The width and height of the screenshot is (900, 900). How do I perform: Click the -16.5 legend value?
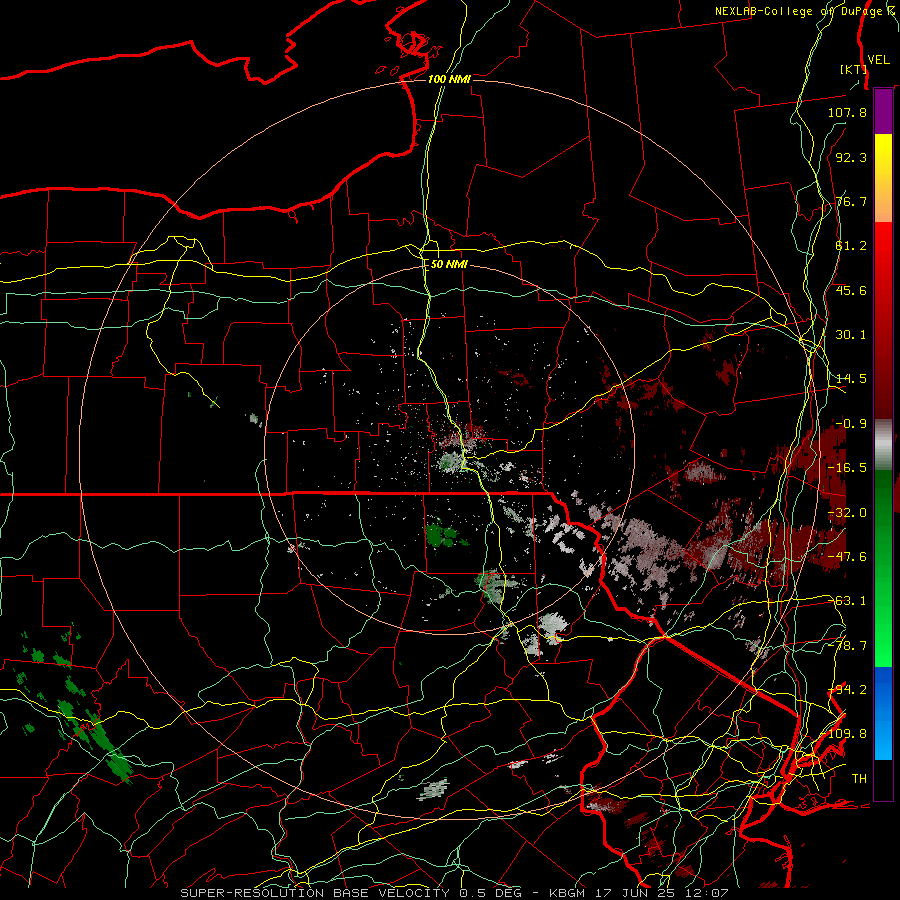[x=847, y=468]
